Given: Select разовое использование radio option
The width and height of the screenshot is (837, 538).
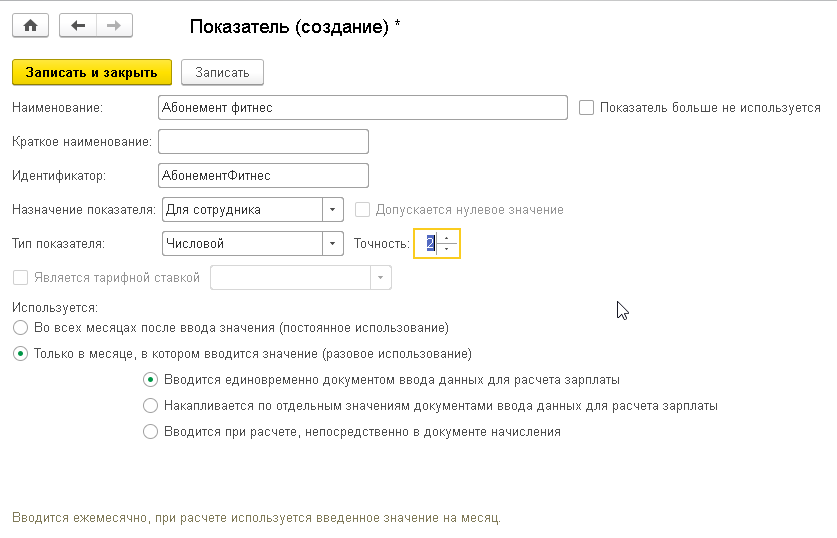Looking at the screenshot, I should pos(20,354).
